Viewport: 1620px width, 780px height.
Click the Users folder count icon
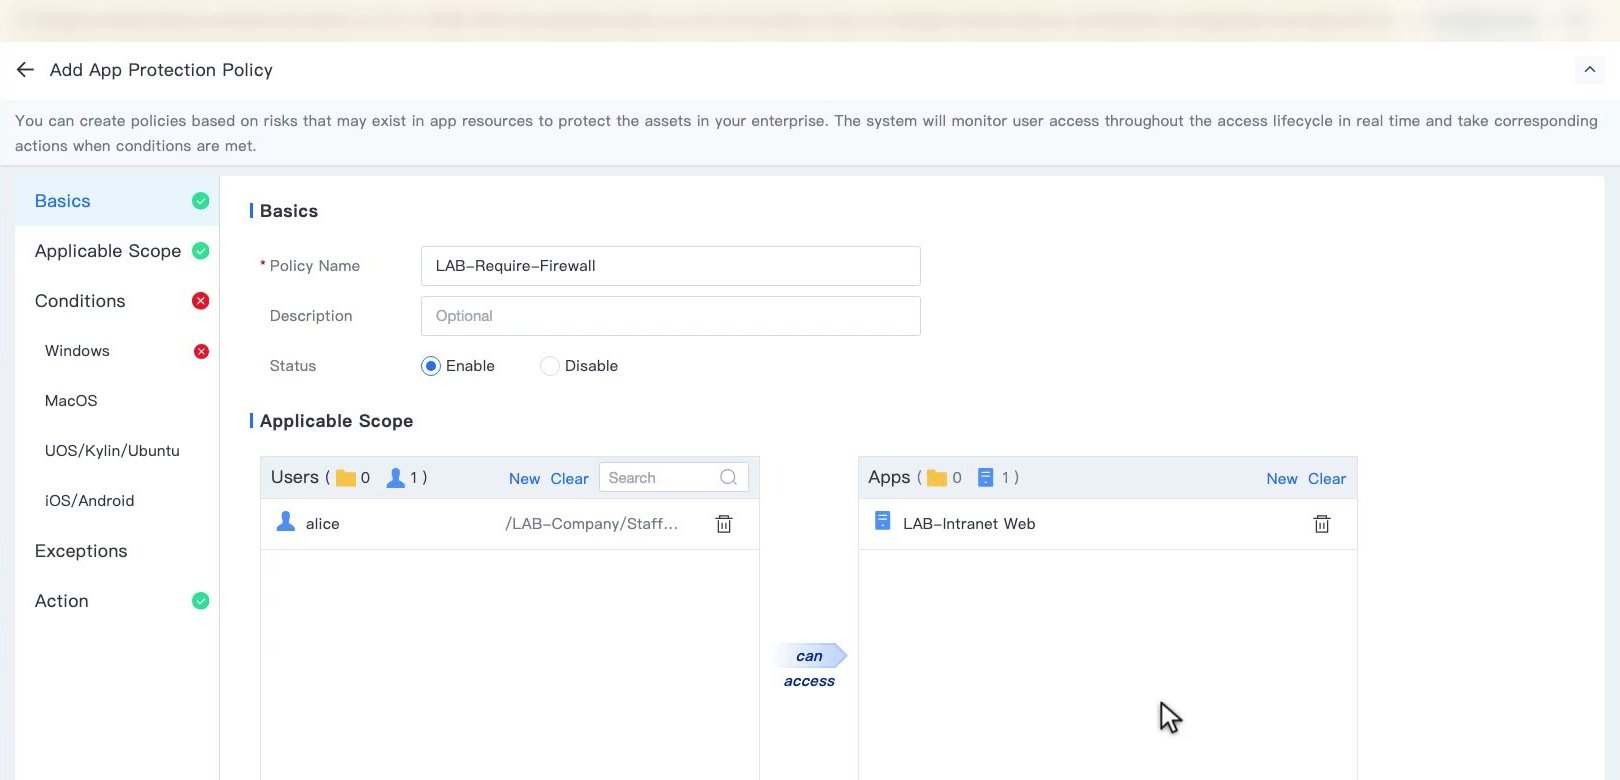(x=346, y=478)
